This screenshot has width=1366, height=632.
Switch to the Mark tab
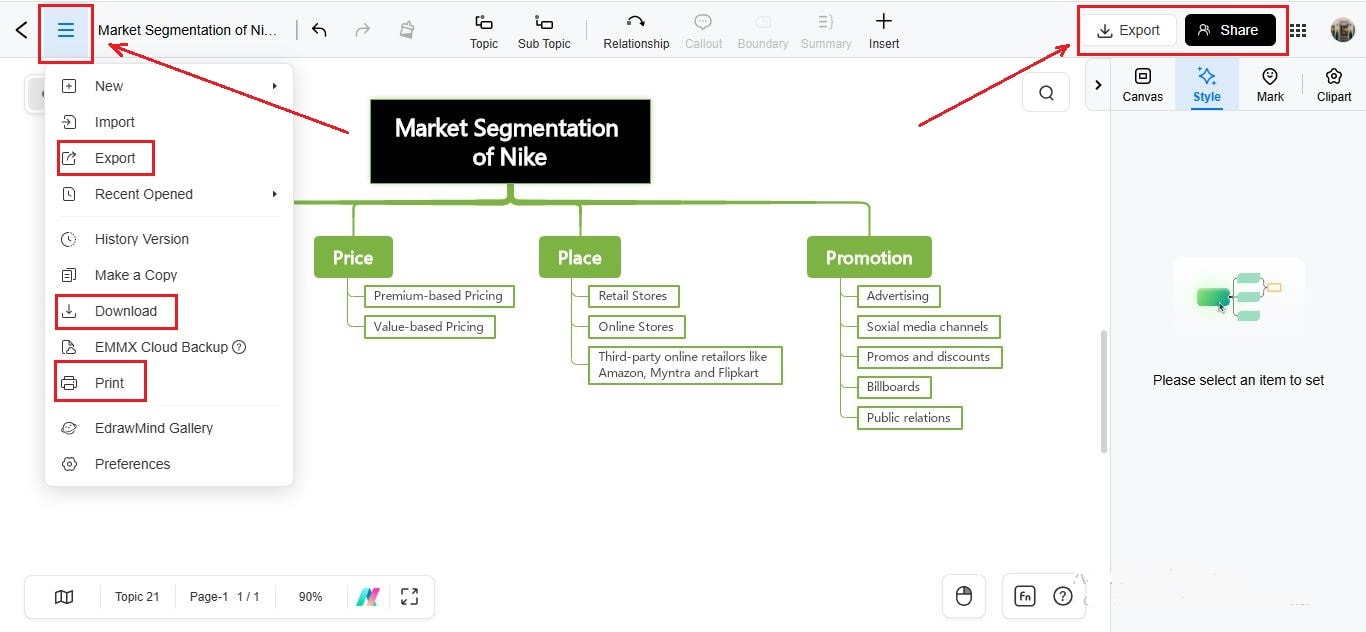coord(1270,85)
